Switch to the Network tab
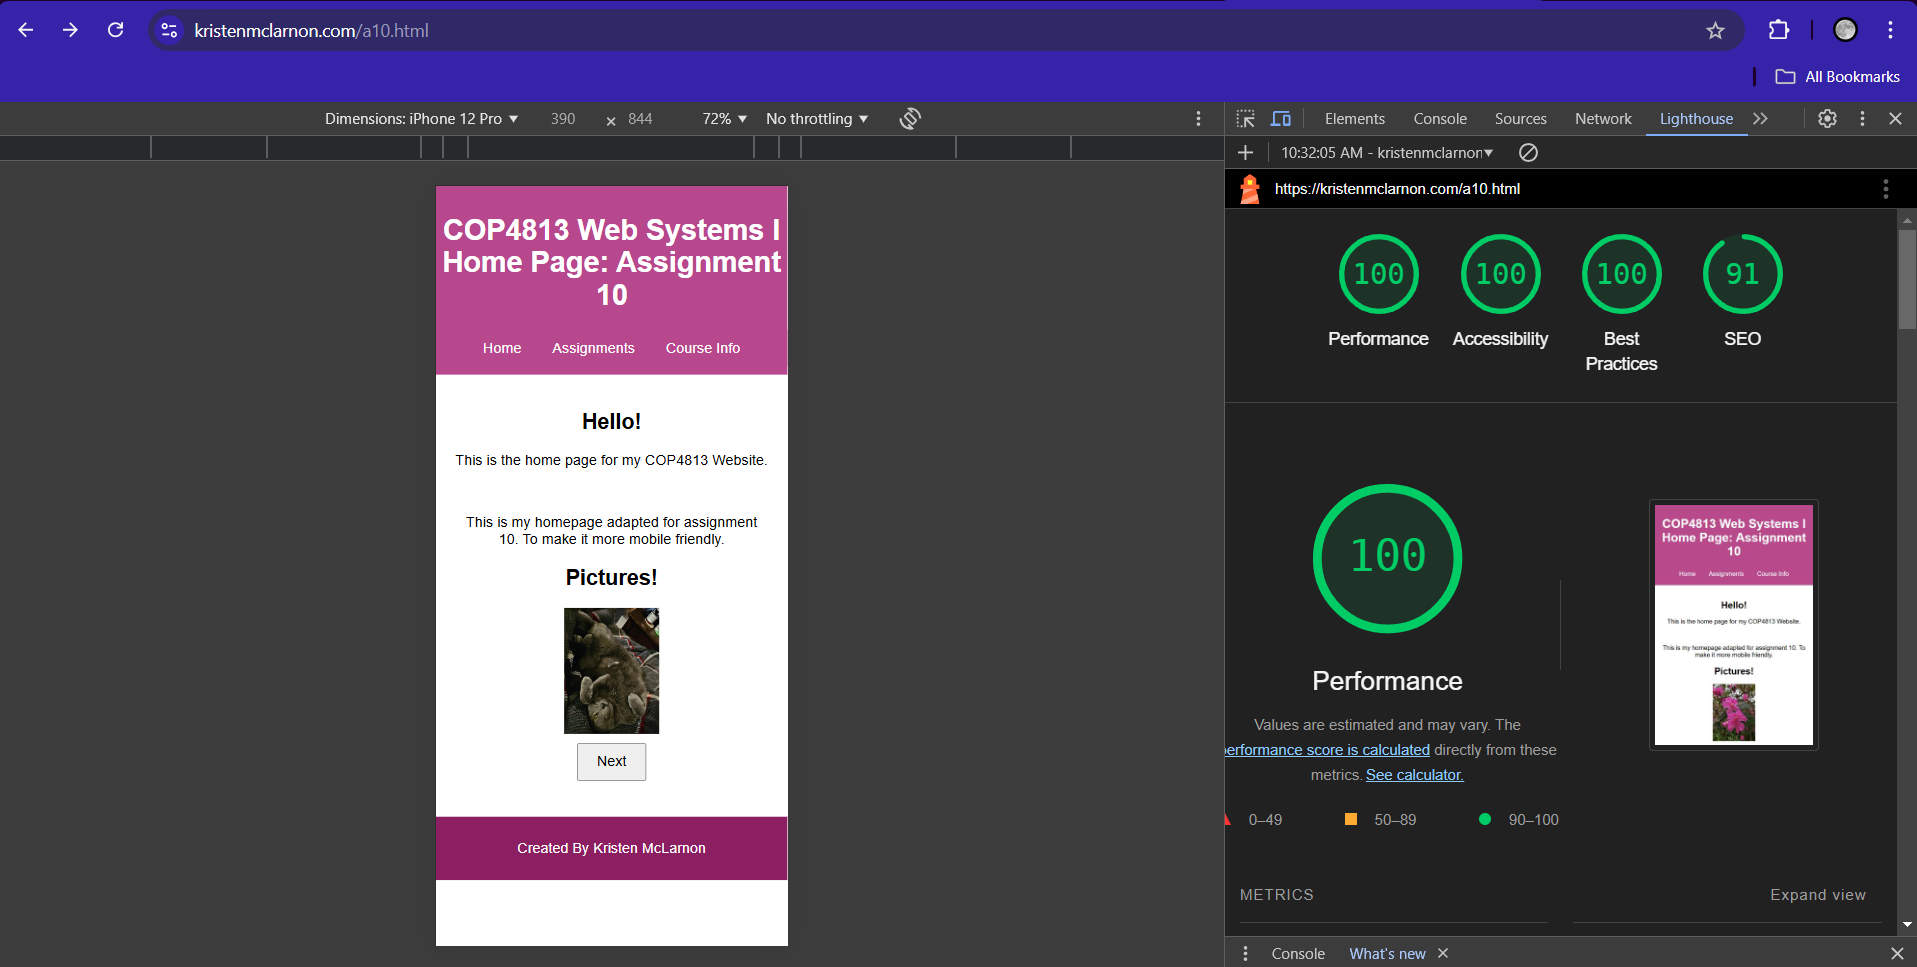The width and height of the screenshot is (1917, 967). click(1603, 119)
